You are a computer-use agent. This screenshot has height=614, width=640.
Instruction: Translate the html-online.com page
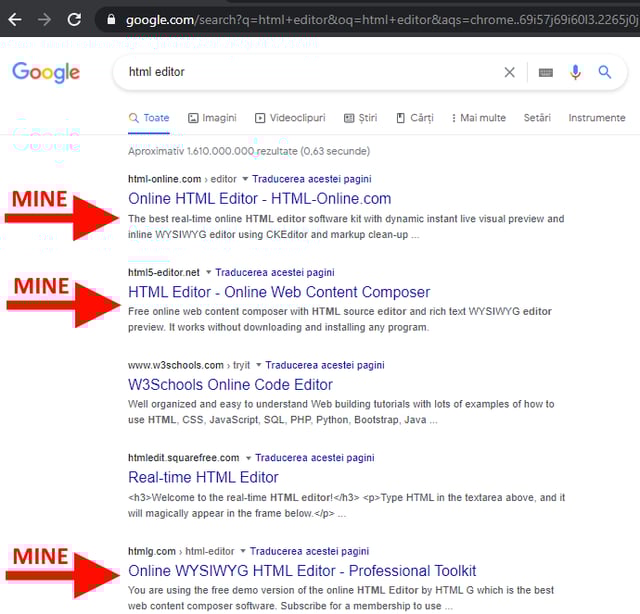tap(311, 179)
